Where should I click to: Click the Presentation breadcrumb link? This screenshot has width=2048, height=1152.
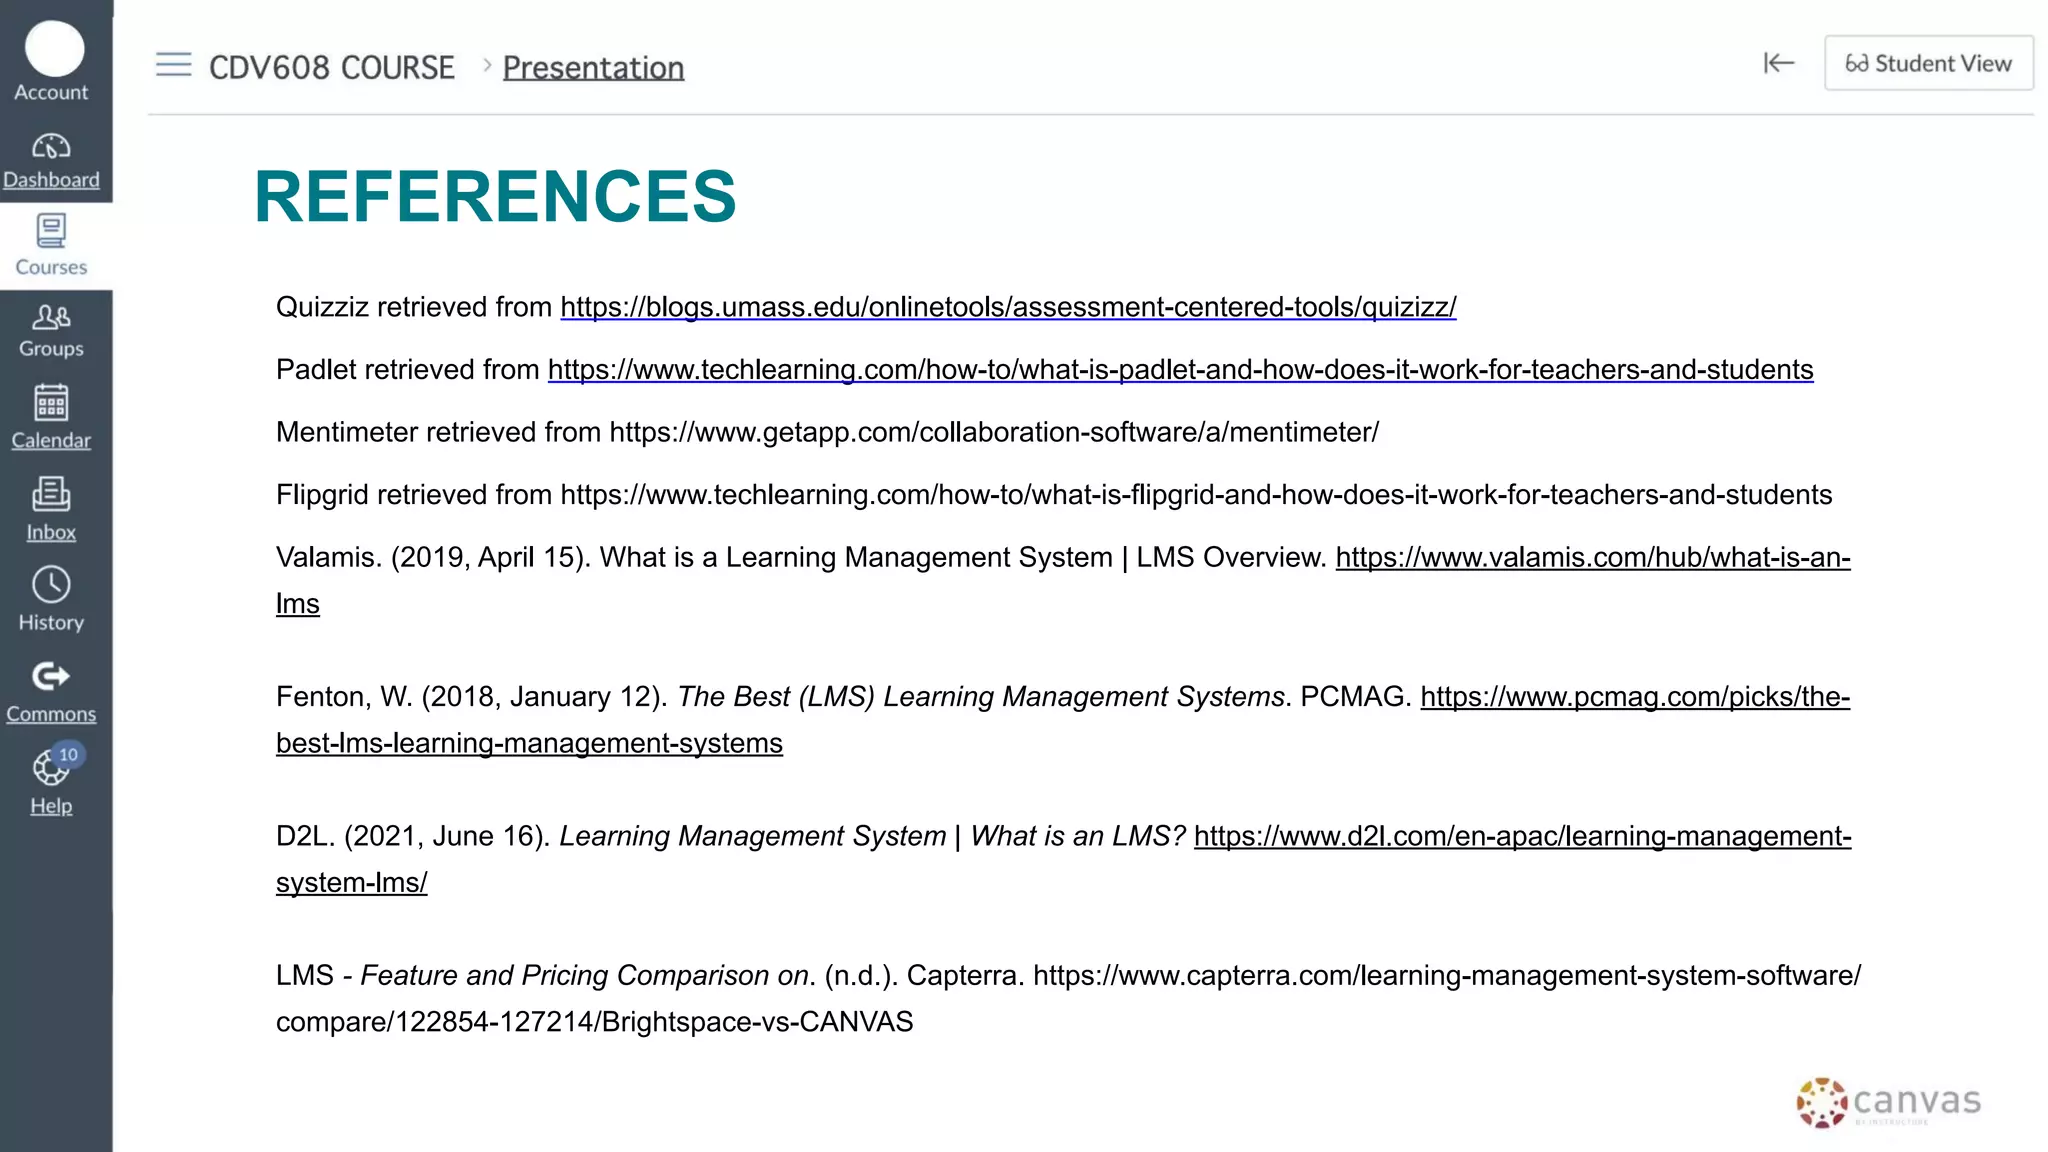pyautogui.click(x=593, y=68)
